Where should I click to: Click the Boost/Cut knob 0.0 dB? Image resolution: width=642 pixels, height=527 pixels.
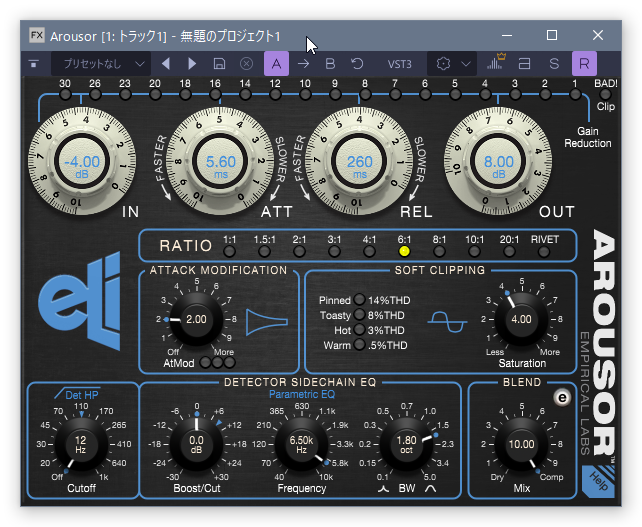[197, 444]
